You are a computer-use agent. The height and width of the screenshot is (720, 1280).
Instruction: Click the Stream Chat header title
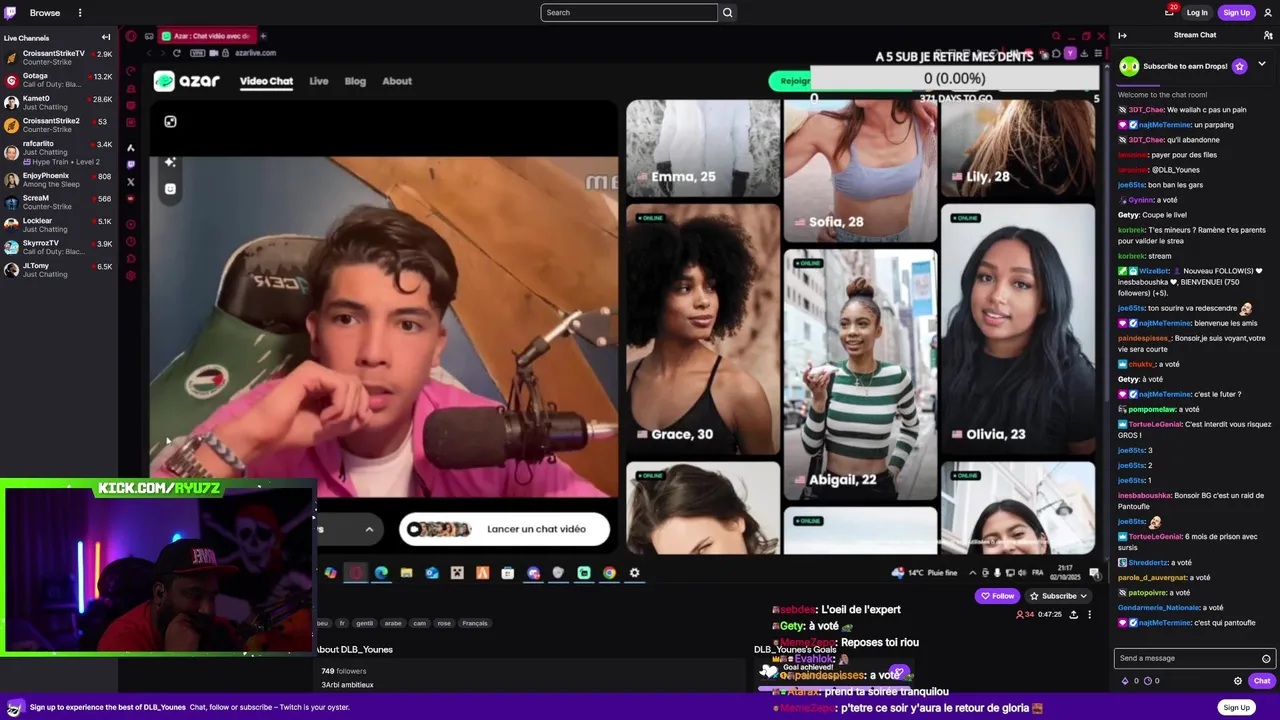click(x=1195, y=35)
